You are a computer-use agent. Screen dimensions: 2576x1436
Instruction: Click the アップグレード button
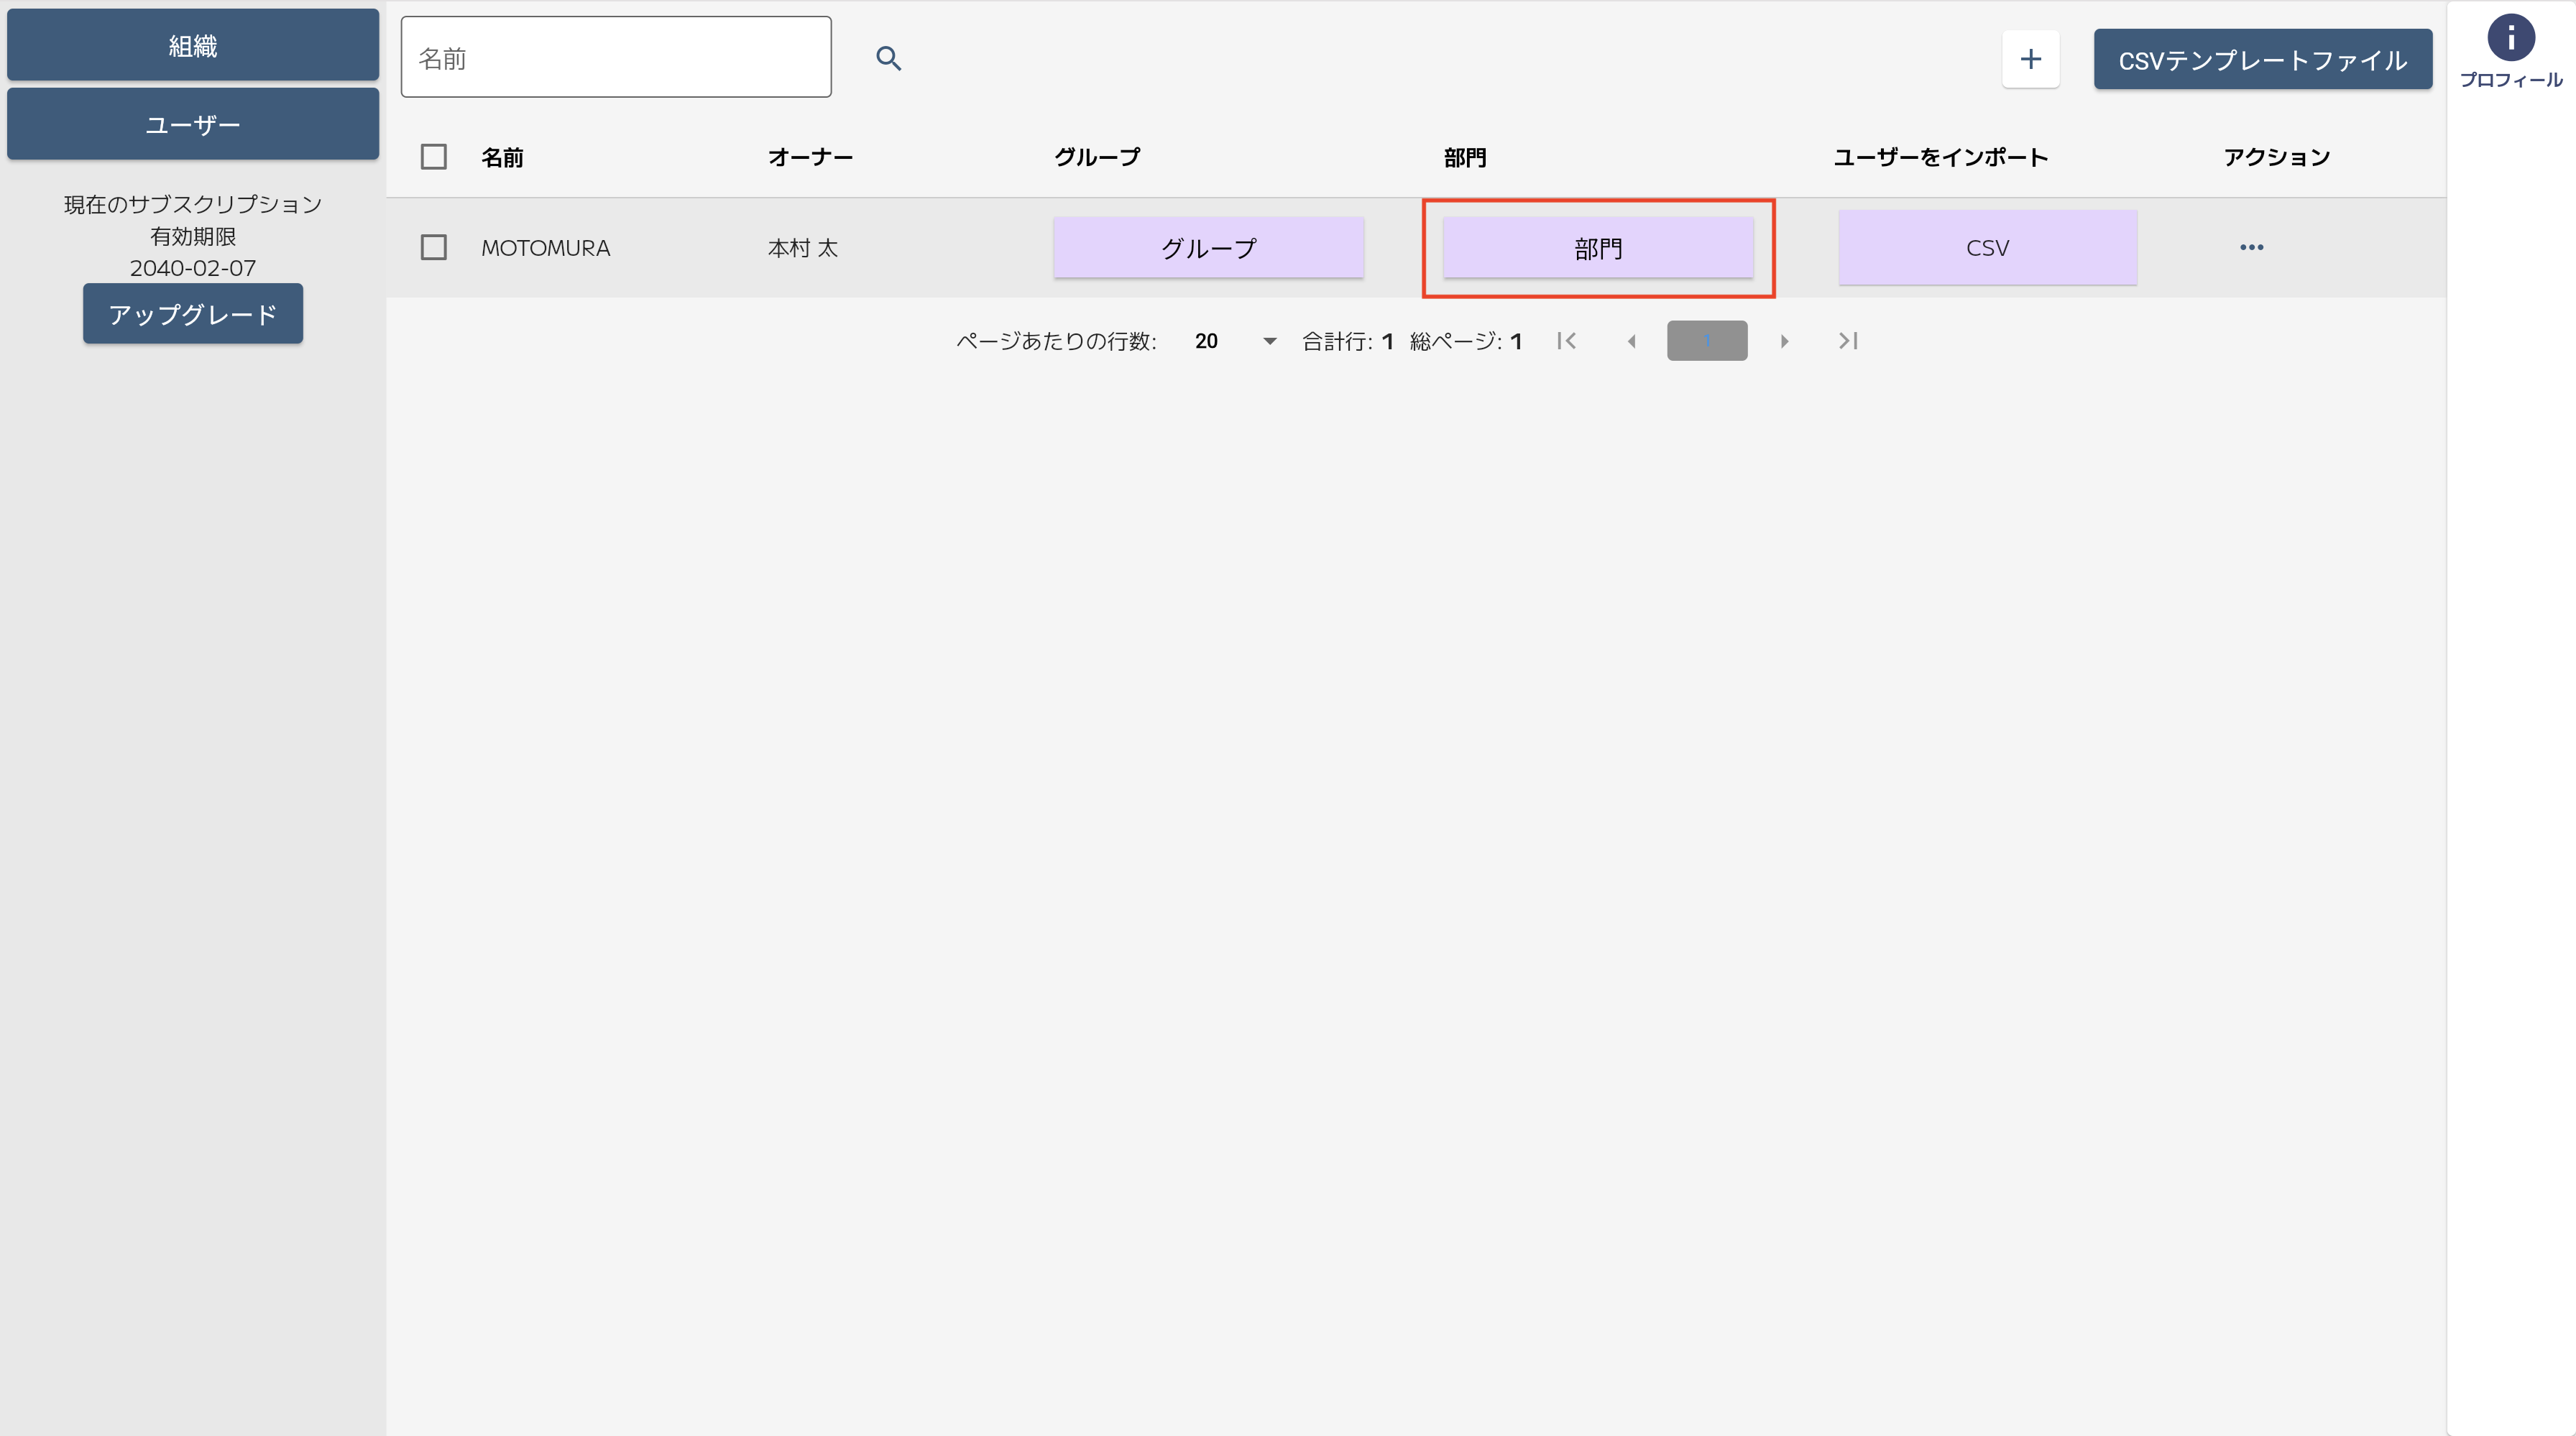point(193,314)
